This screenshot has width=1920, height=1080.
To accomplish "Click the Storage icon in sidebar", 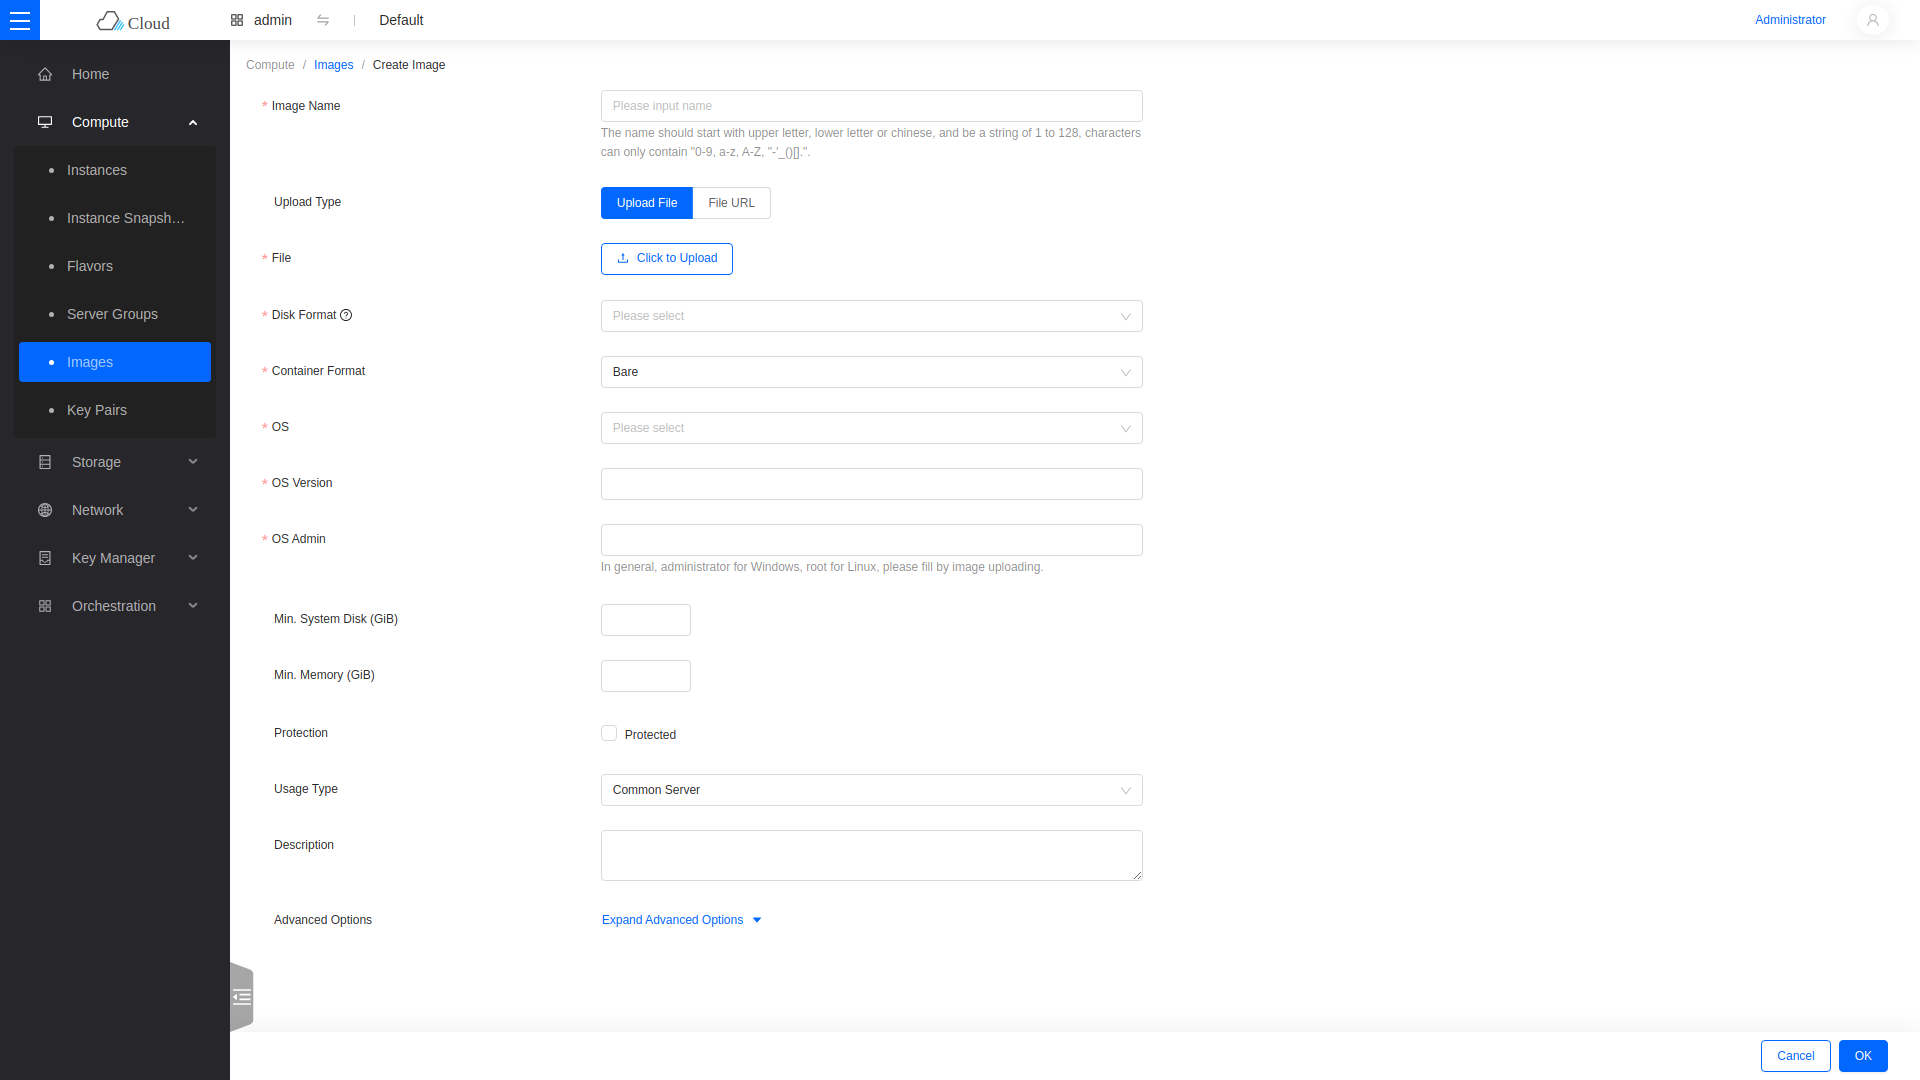I will point(45,462).
